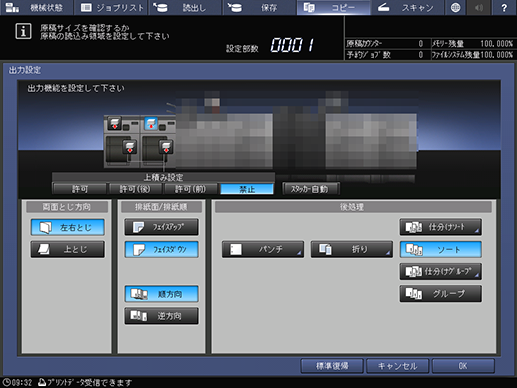Open the 折り fold settings

[352, 249]
